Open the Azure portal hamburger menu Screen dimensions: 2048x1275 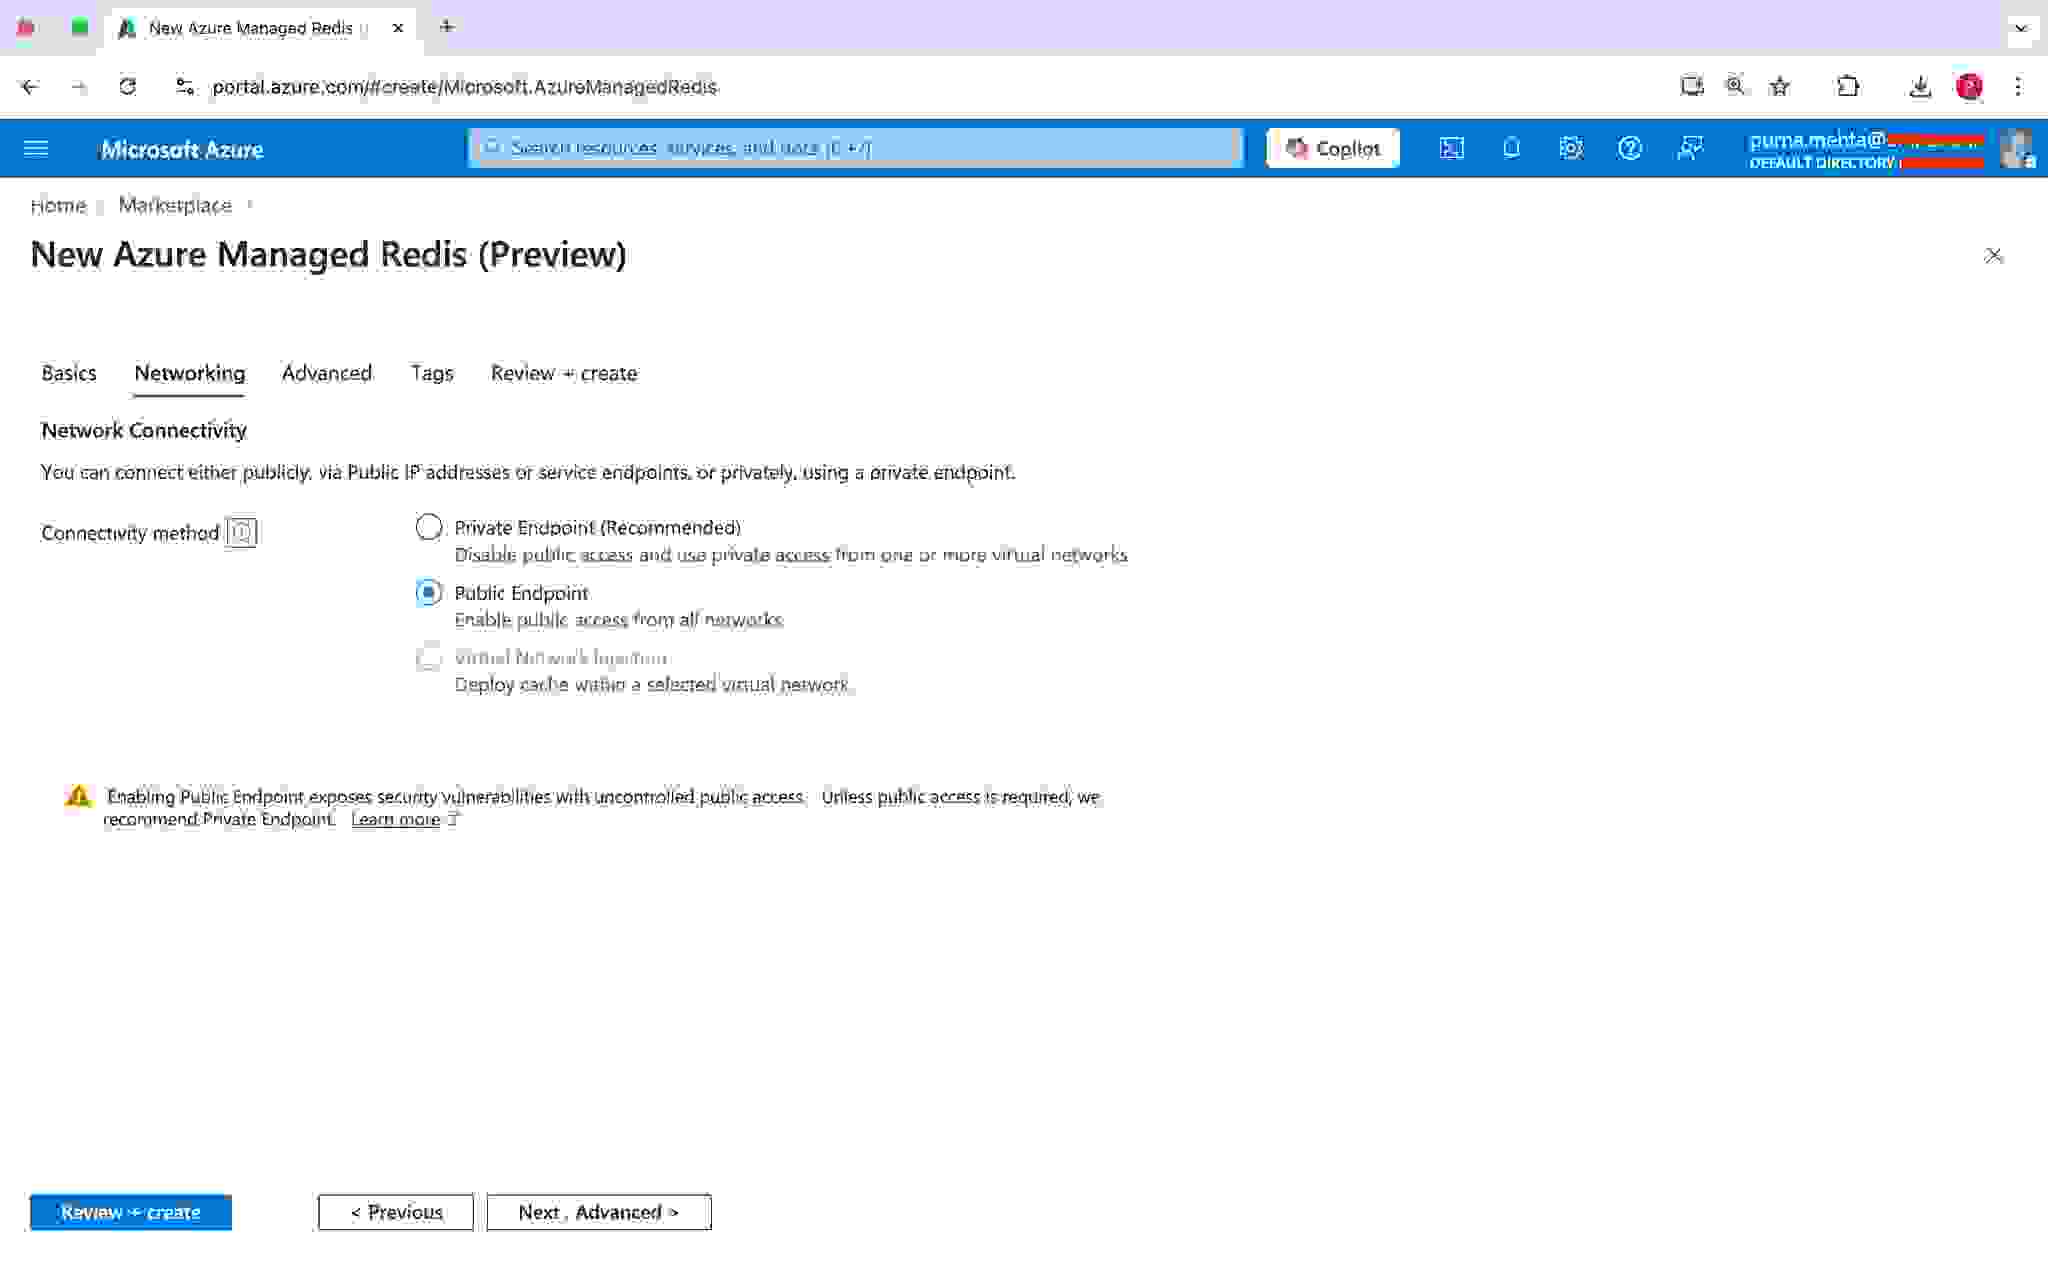[x=36, y=149]
